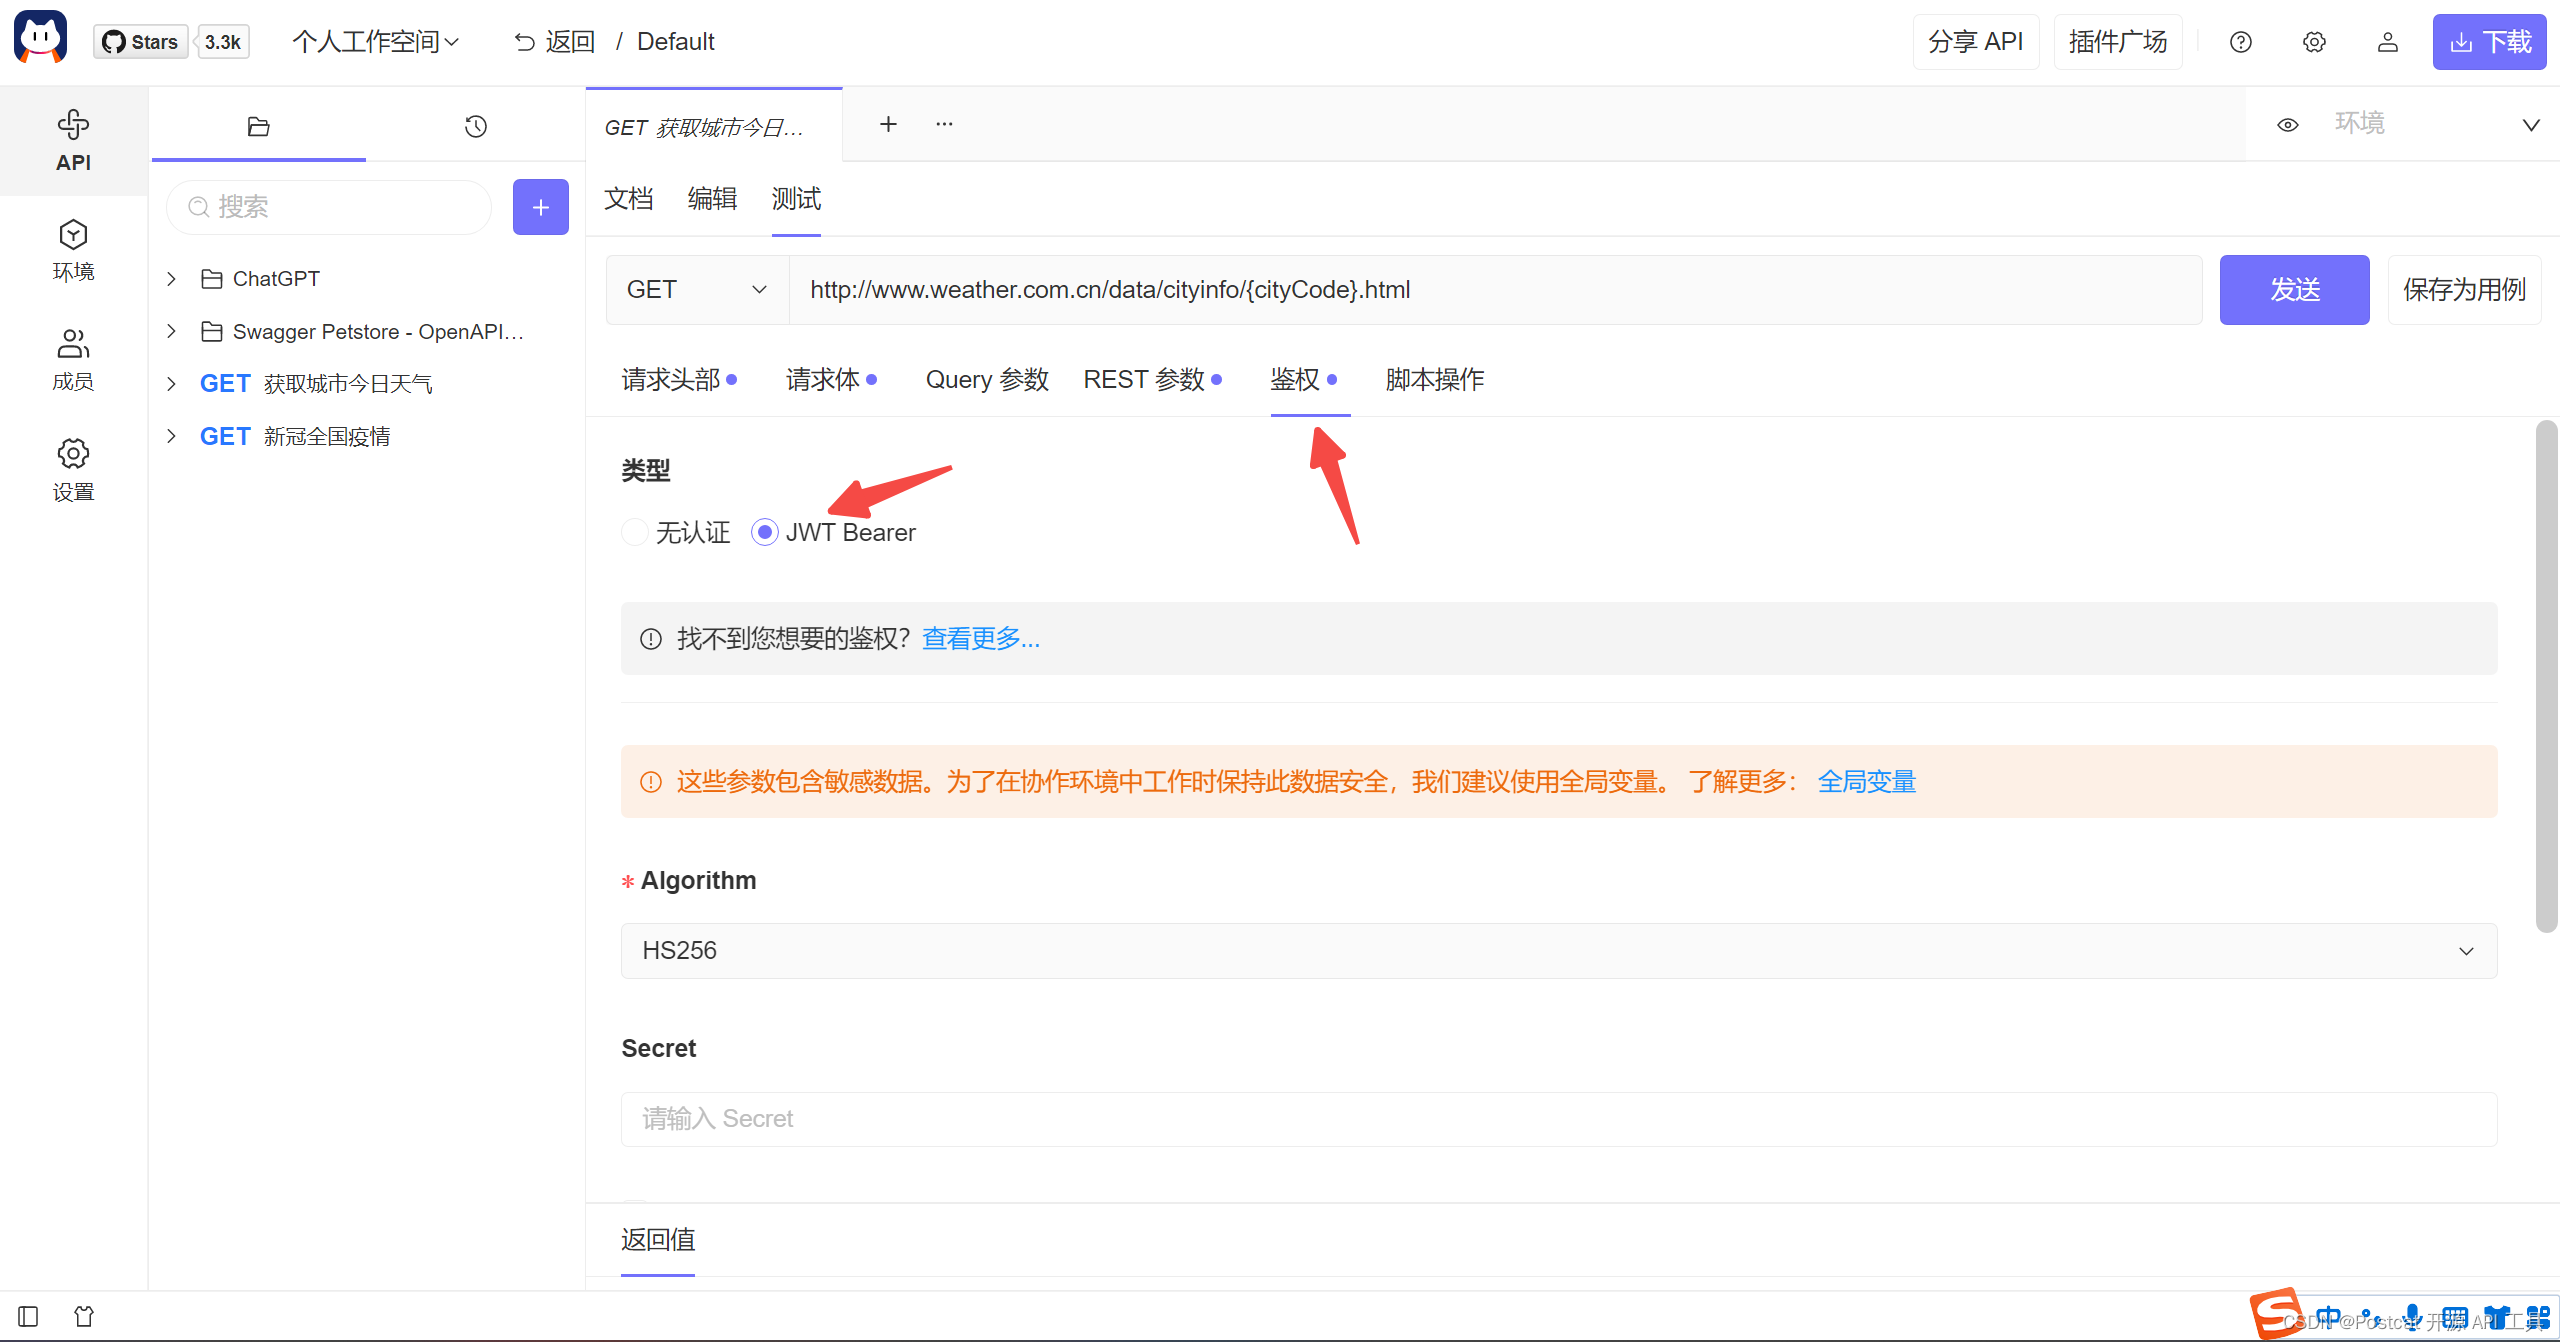
Task: Click the 发送 send button
Action: pos(2295,290)
